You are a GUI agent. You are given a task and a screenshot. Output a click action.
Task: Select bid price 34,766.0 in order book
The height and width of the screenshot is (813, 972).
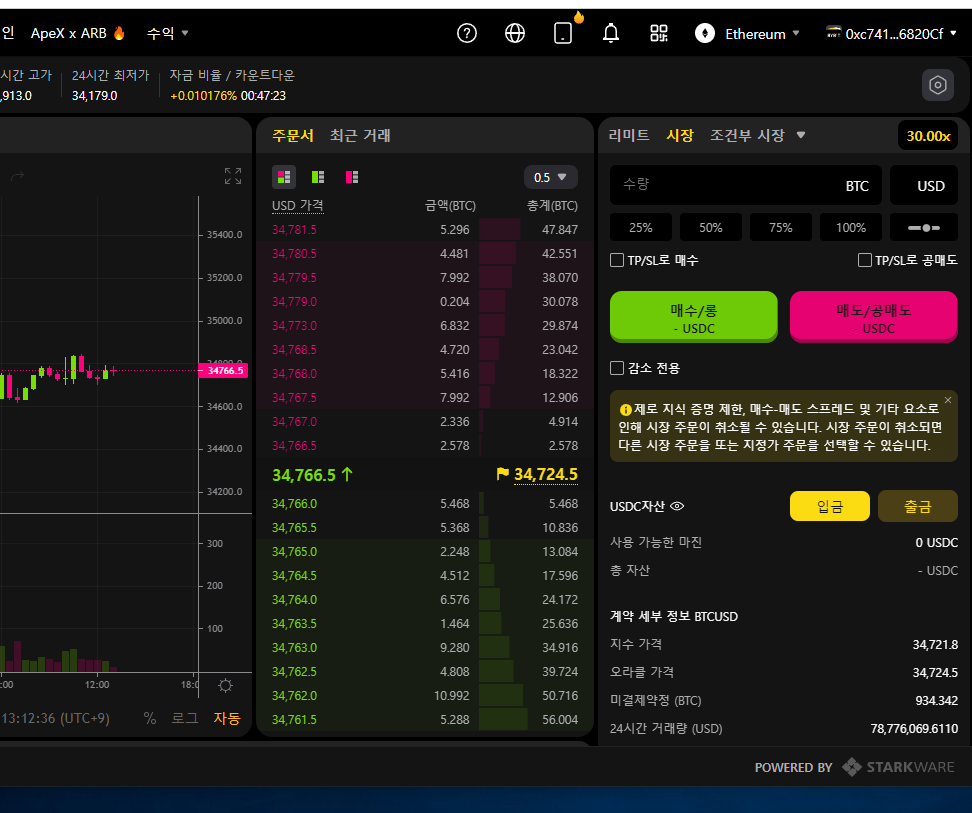tap(294, 504)
